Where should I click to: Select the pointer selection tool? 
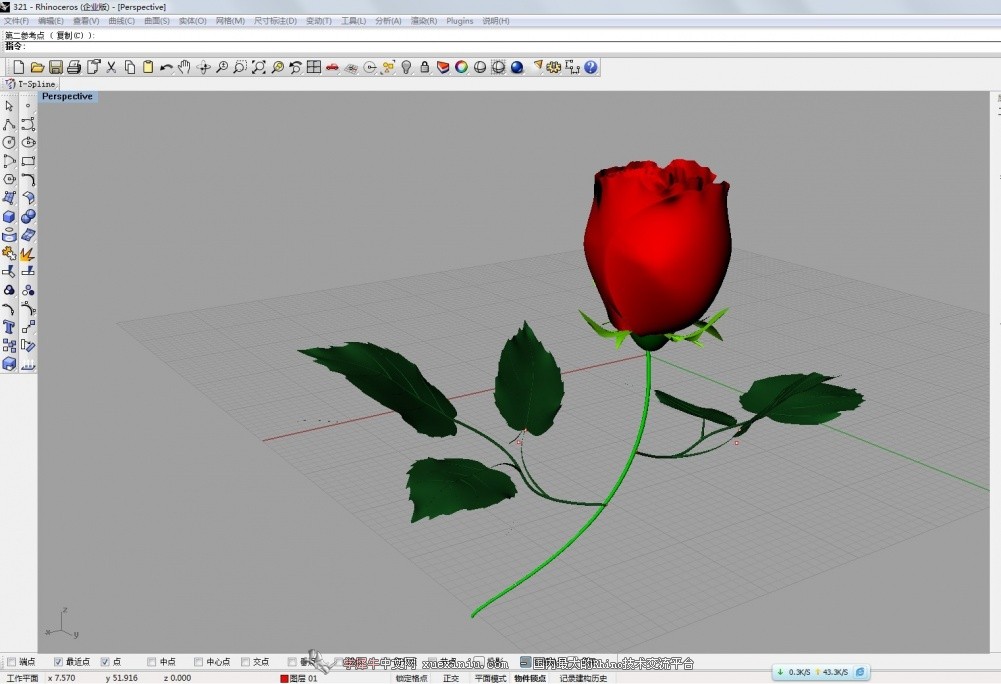9,106
